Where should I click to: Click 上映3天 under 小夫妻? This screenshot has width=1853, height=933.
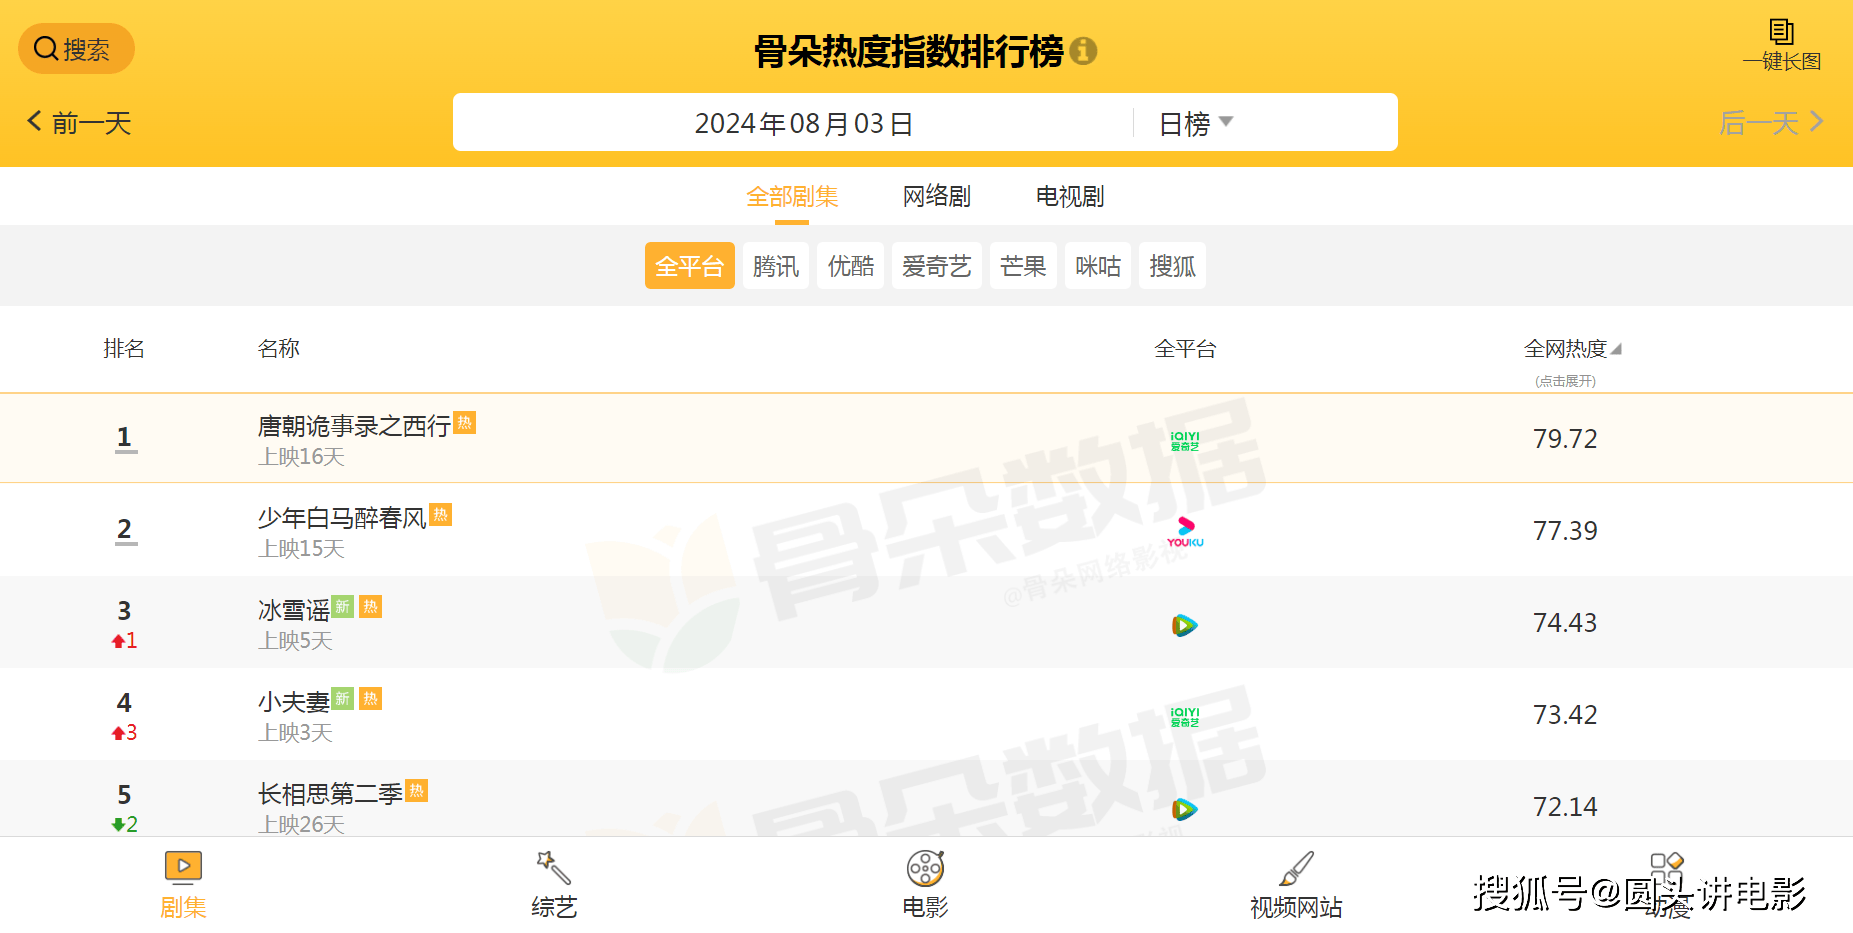pos(295,733)
